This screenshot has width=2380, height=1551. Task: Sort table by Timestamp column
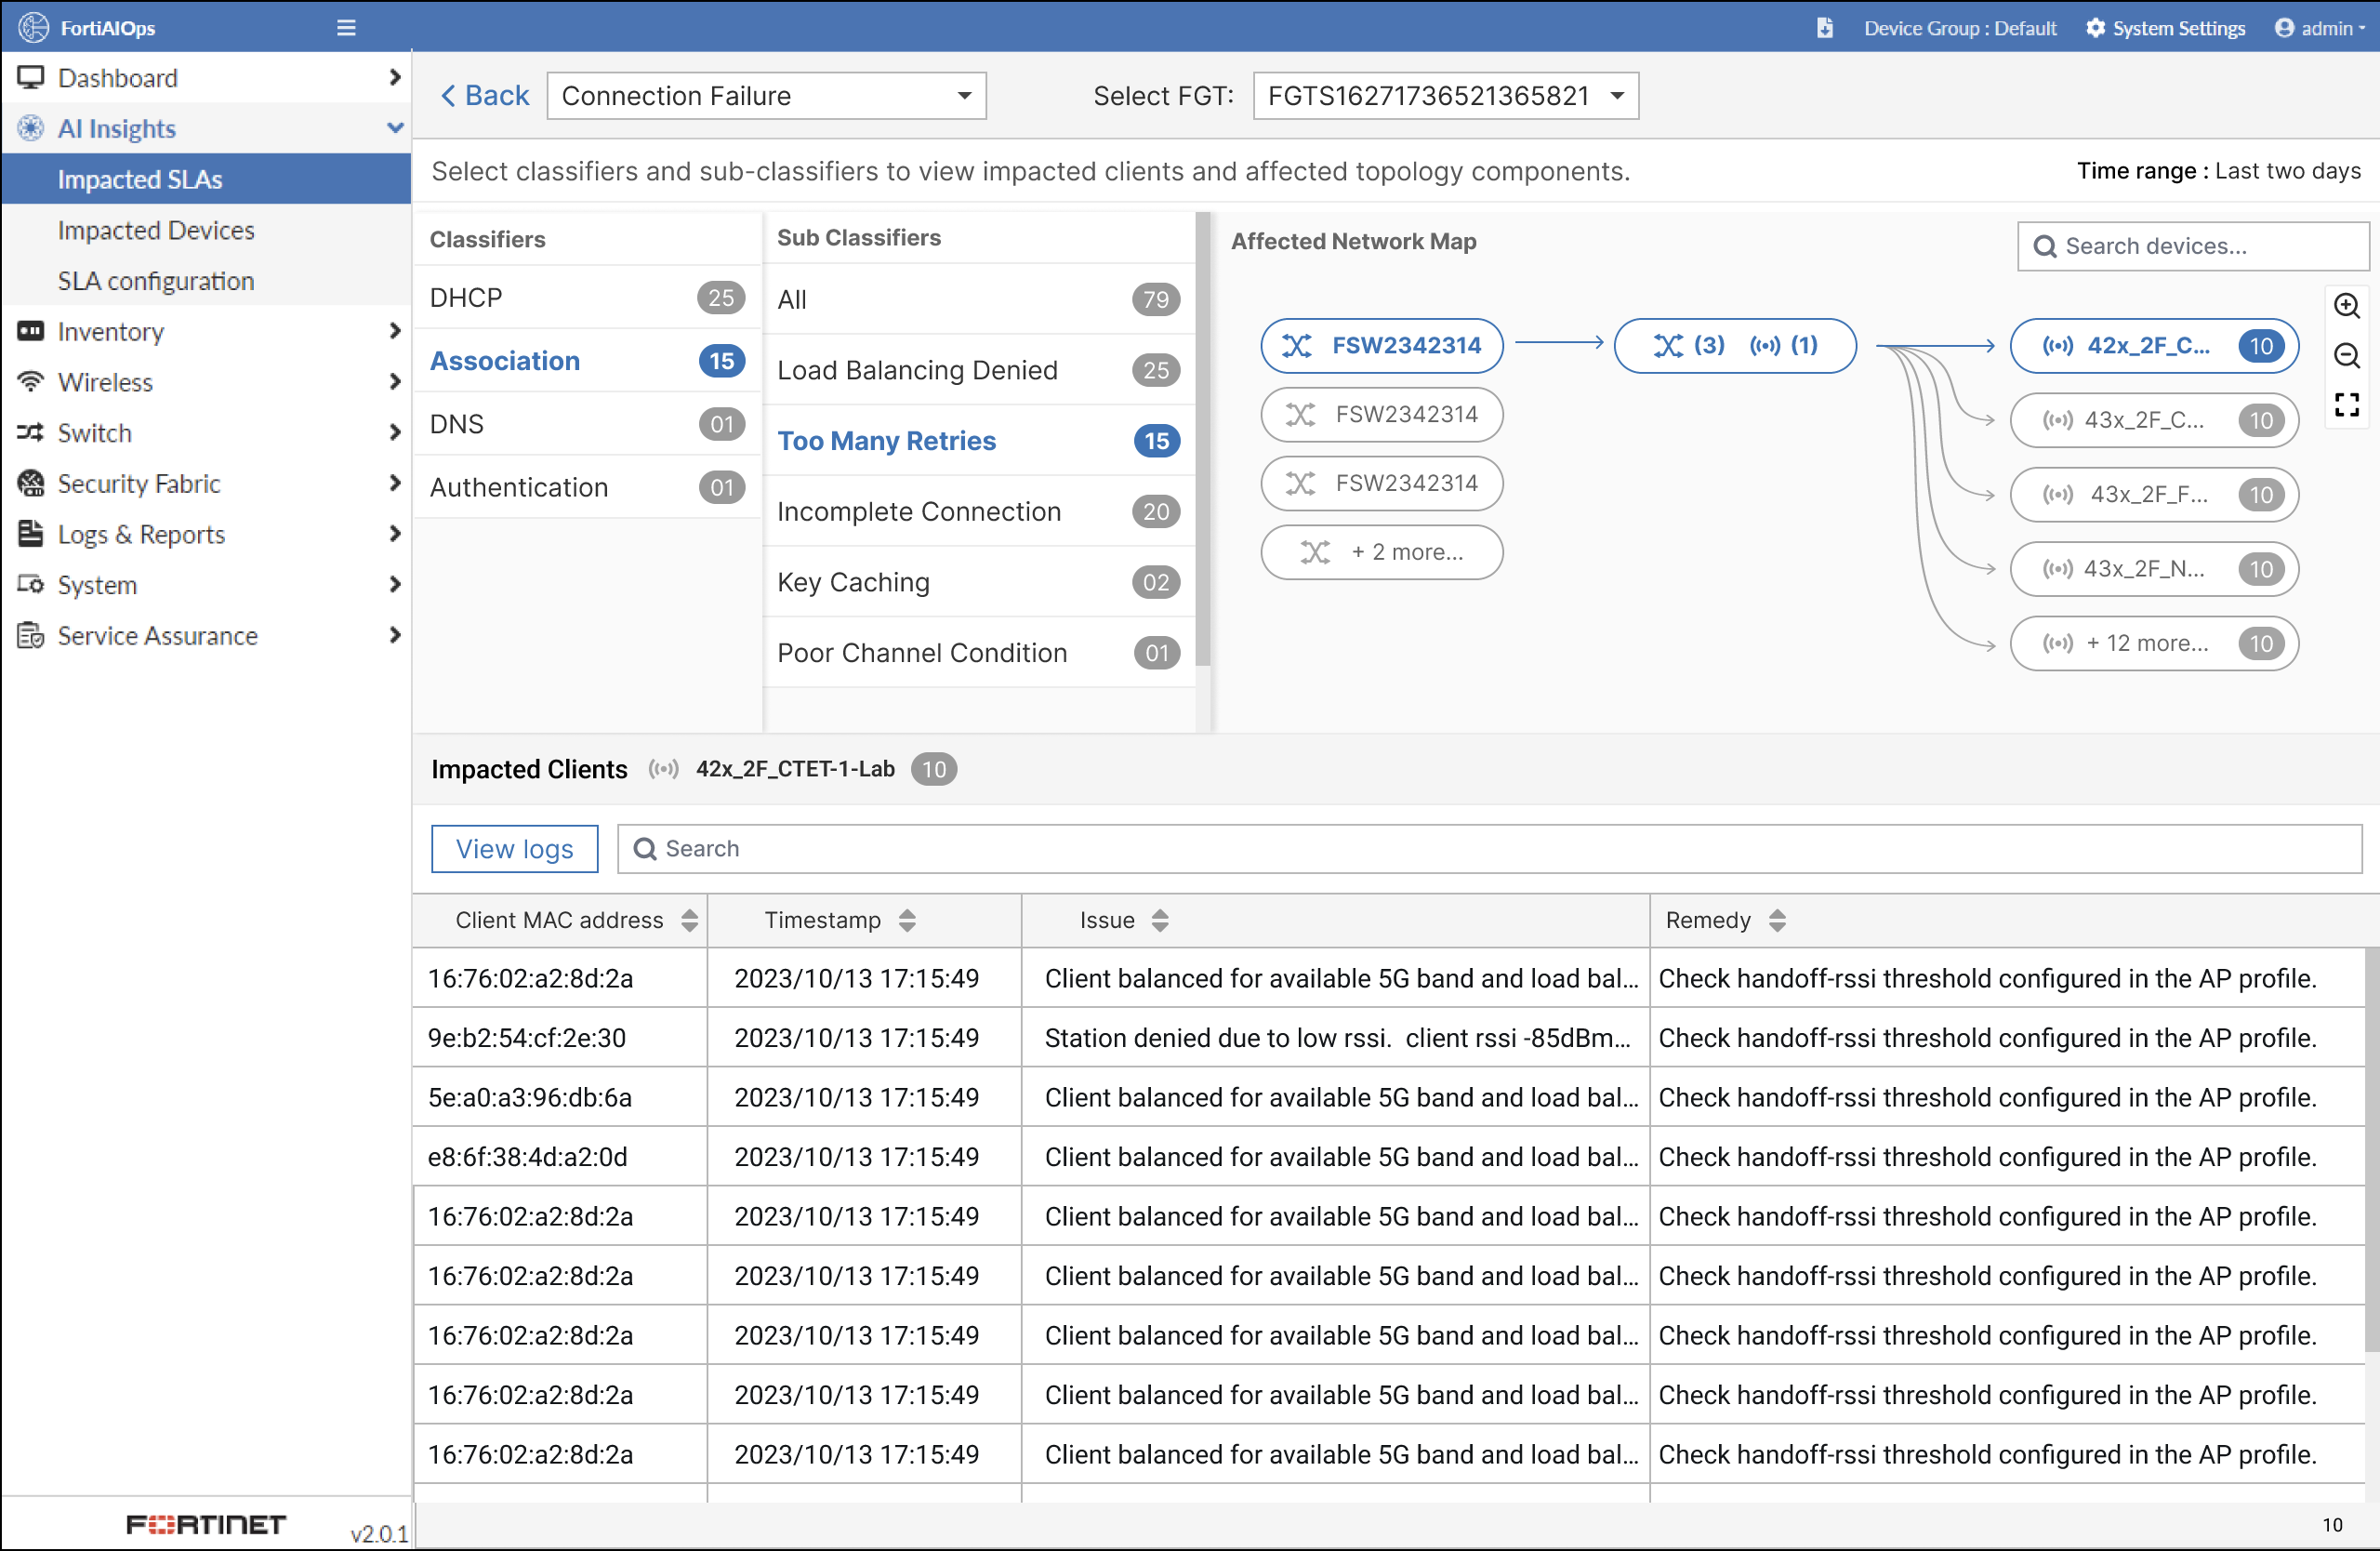click(x=906, y=920)
